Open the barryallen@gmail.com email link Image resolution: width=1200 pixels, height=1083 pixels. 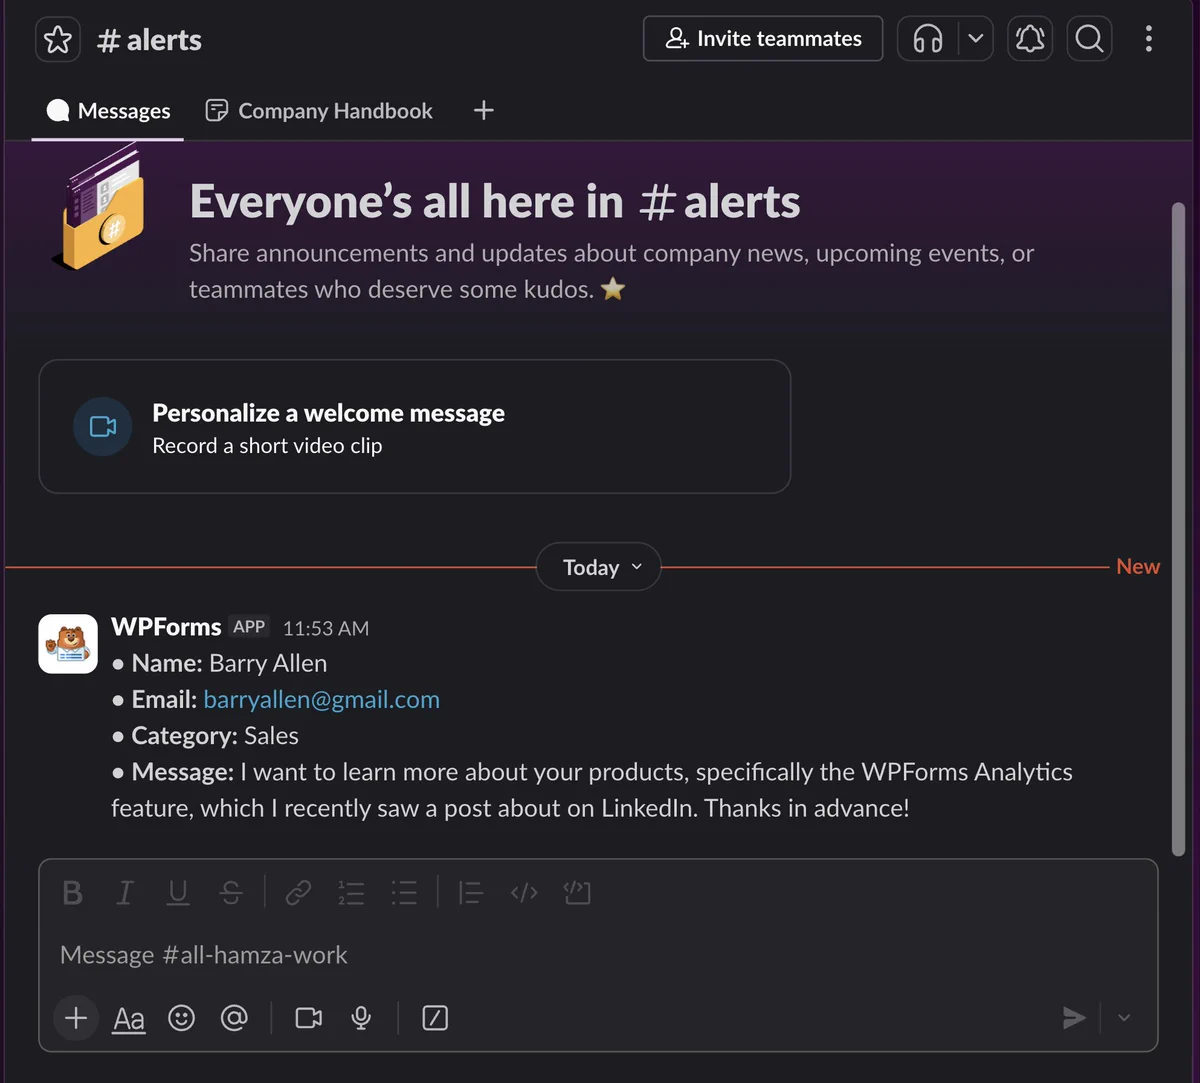pos(321,699)
